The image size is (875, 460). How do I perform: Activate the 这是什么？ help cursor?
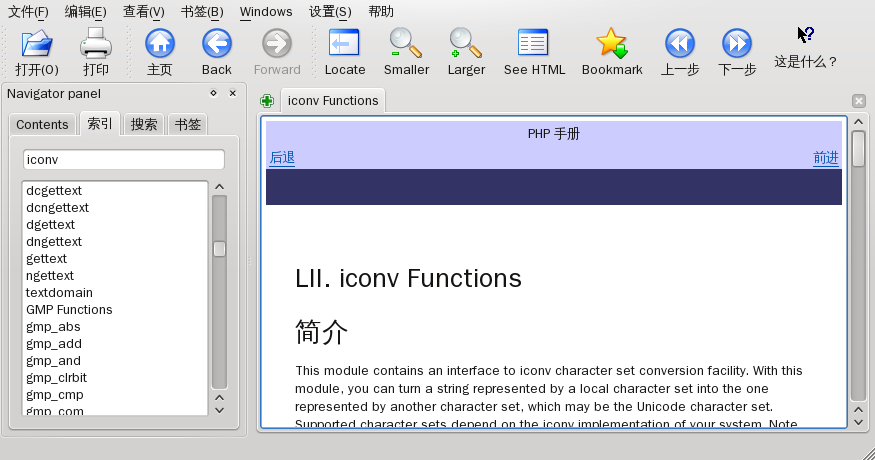[805, 35]
